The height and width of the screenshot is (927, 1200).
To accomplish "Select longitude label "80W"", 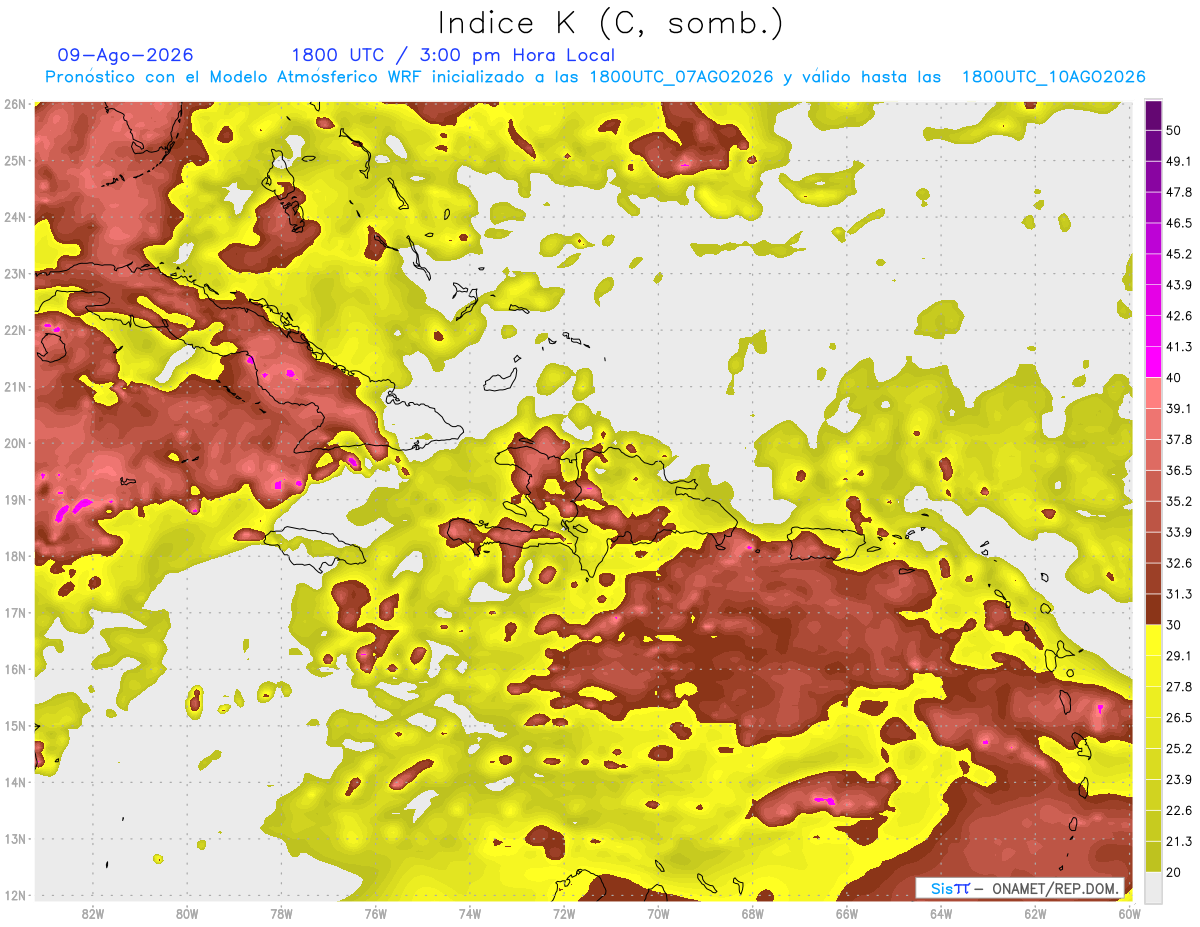I will point(187,913).
